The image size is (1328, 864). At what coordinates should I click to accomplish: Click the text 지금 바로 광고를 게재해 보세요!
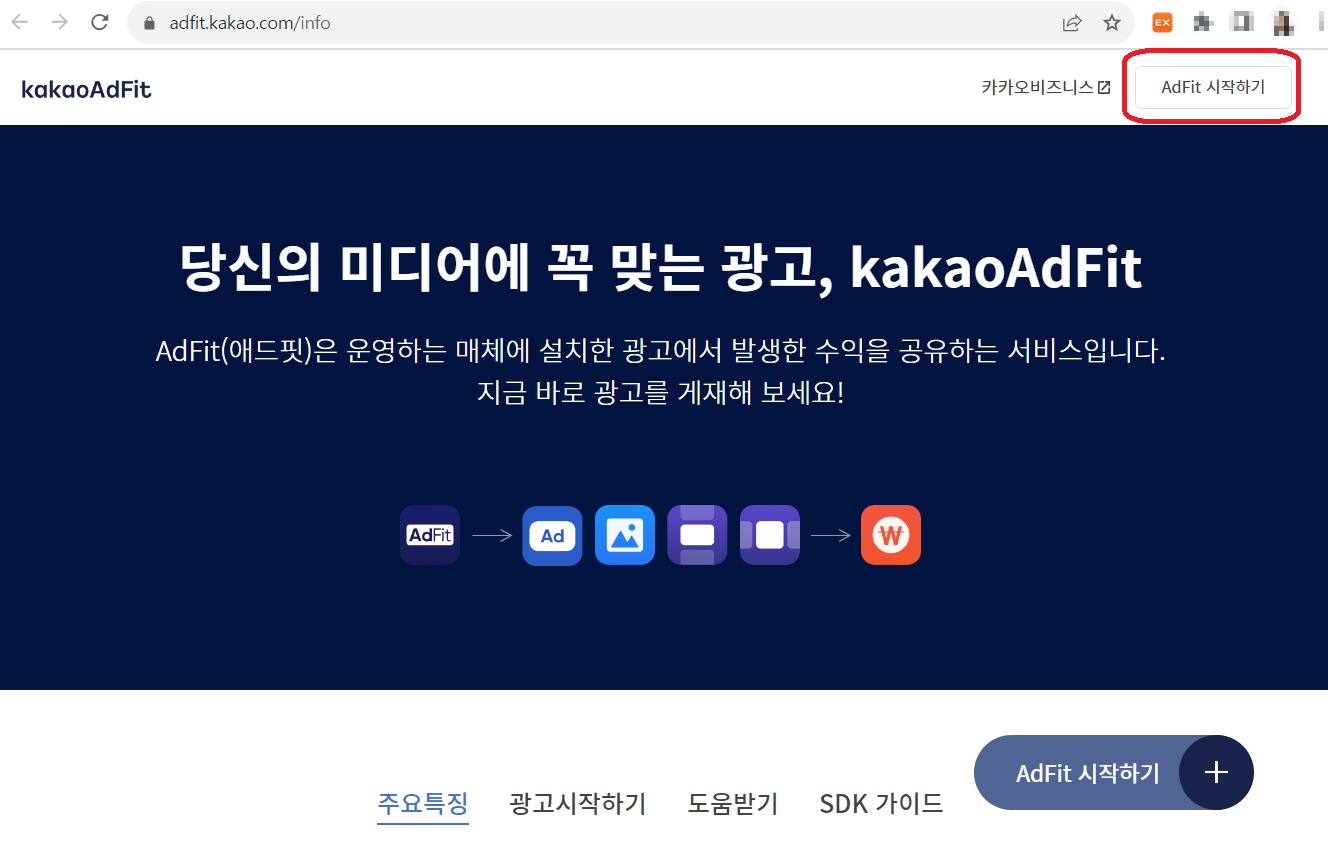(661, 393)
